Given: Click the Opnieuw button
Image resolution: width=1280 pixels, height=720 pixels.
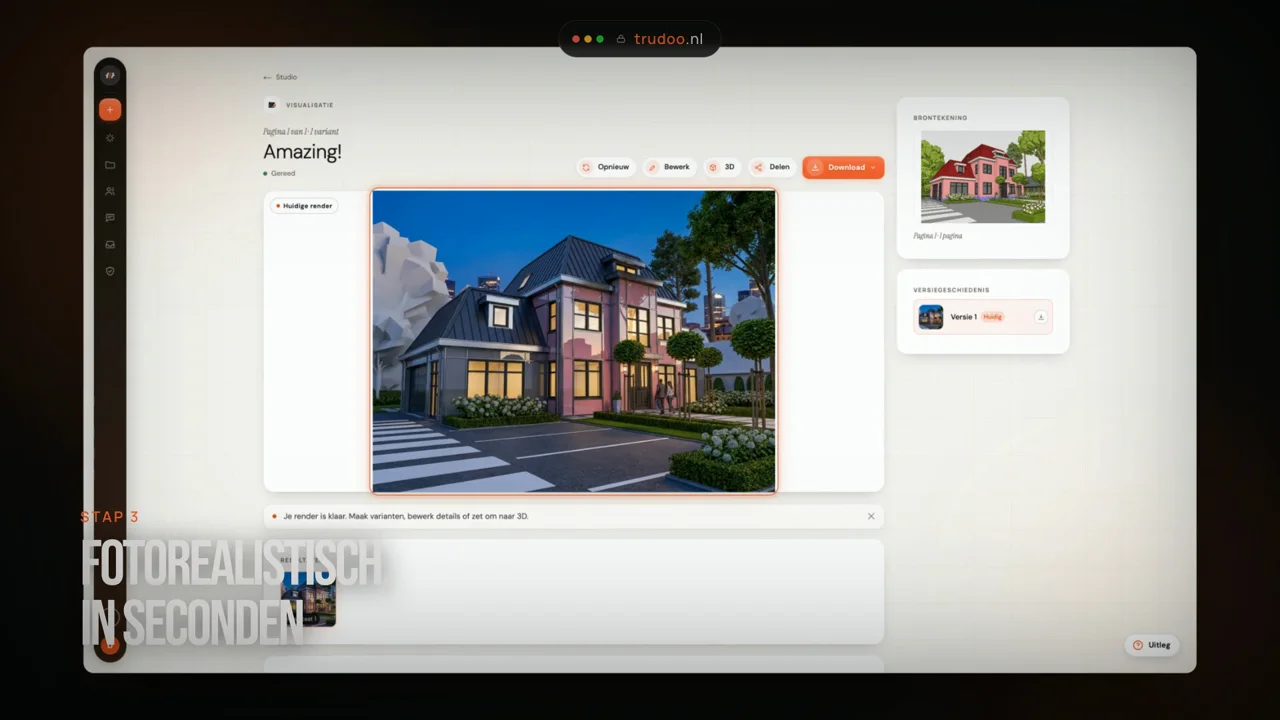Looking at the screenshot, I should pyautogui.click(x=606, y=167).
